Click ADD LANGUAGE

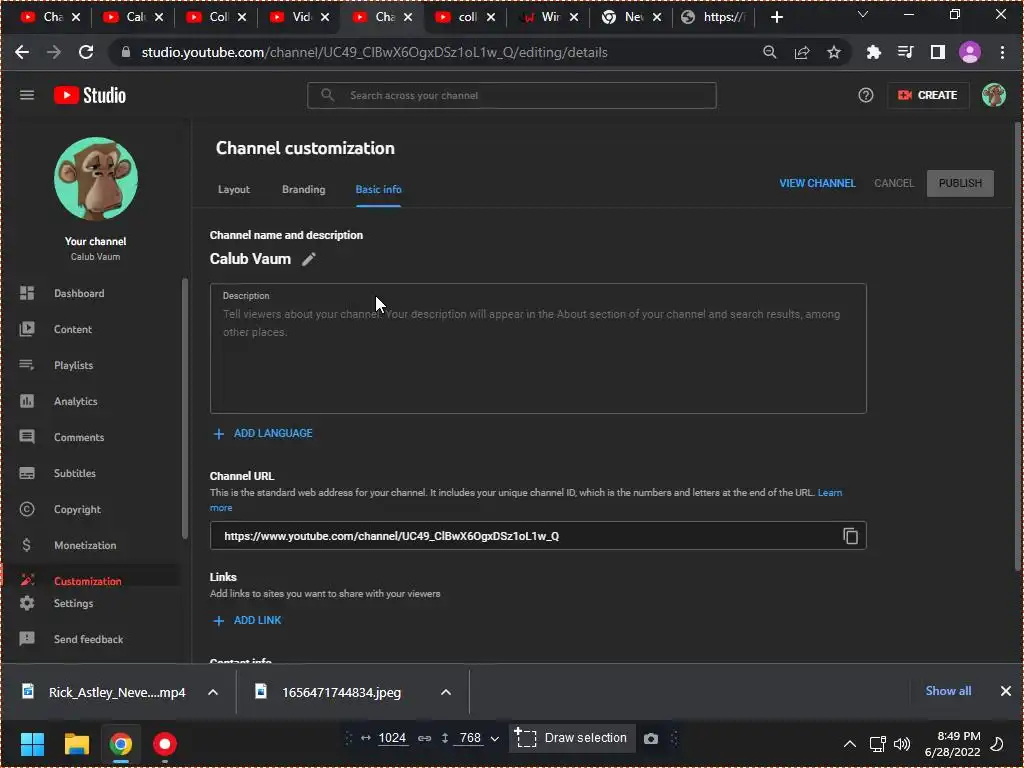tap(263, 434)
